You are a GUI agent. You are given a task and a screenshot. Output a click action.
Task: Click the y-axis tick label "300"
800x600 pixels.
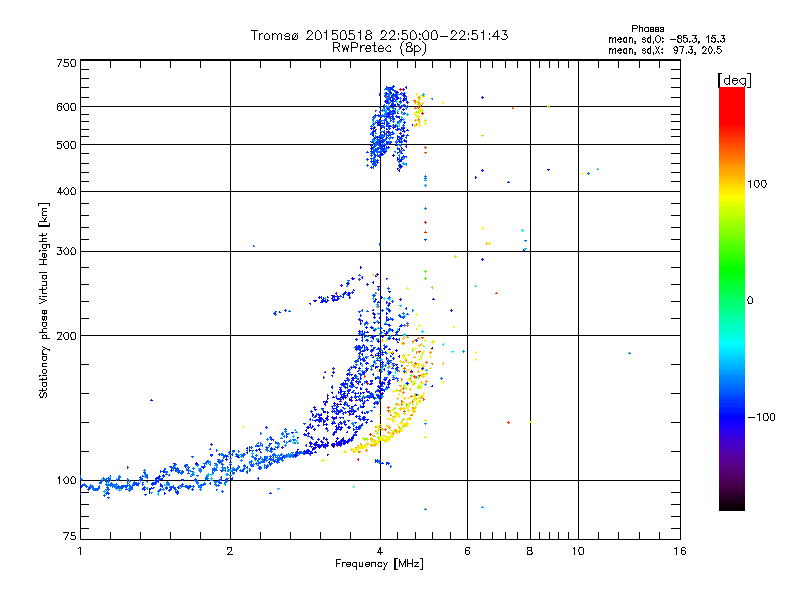(67, 252)
